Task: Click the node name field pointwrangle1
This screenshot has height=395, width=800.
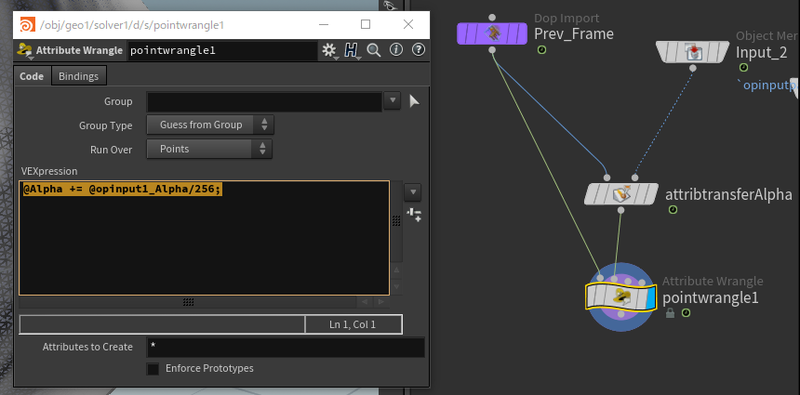Action: tap(222, 51)
